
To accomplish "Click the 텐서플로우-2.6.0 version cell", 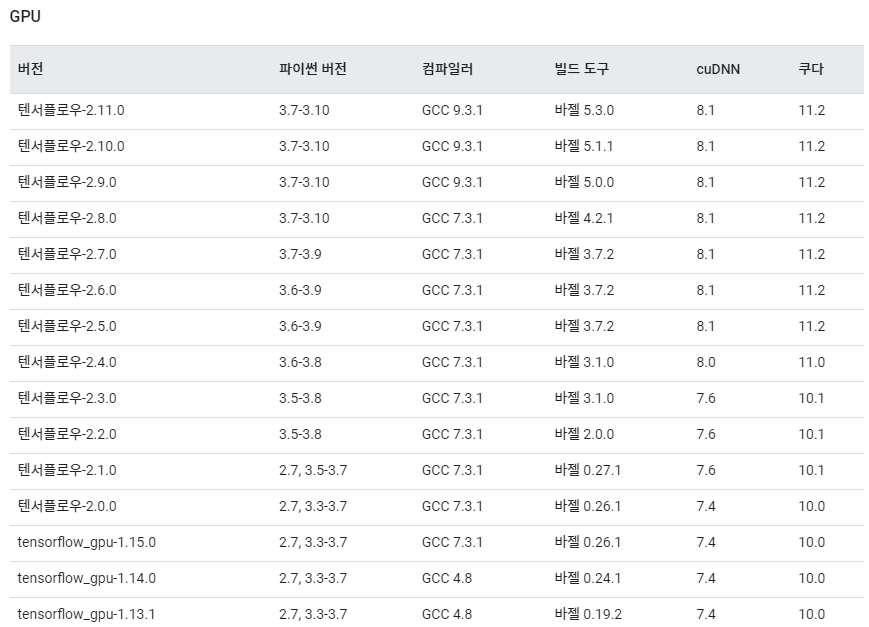I will pyautogui.click(x=67, y=290).
